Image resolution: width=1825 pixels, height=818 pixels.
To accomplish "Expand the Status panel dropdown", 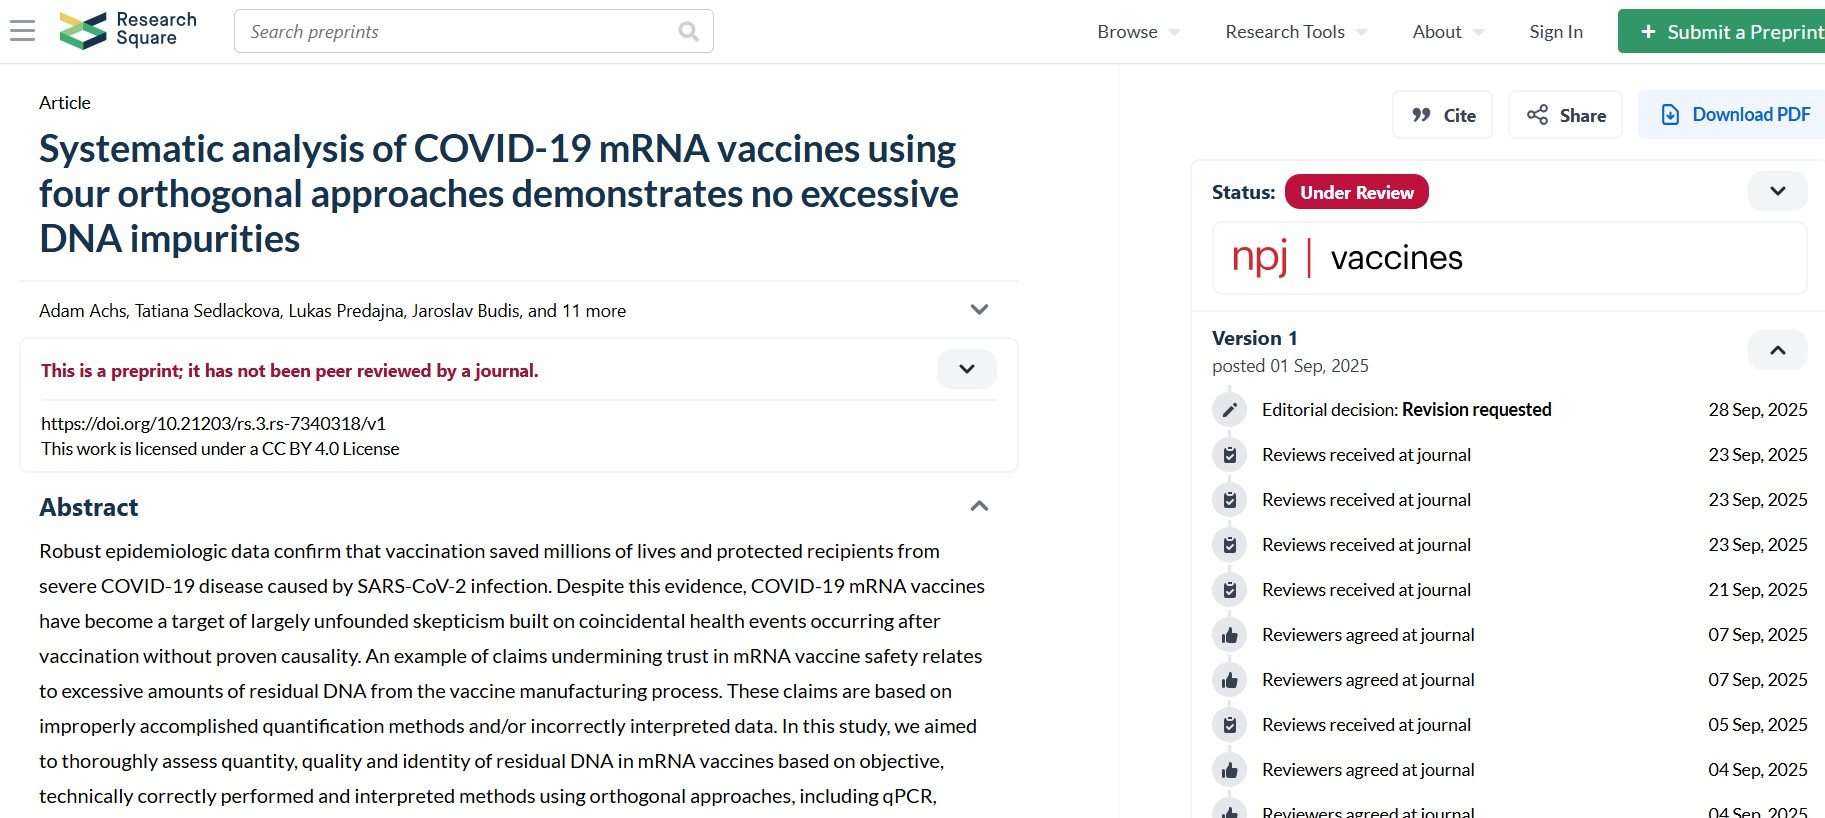I will [x=1777, y=191].
